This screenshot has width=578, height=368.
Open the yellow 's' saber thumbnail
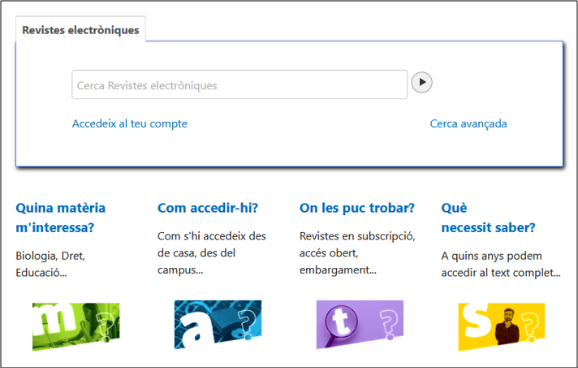coord(502,327)
